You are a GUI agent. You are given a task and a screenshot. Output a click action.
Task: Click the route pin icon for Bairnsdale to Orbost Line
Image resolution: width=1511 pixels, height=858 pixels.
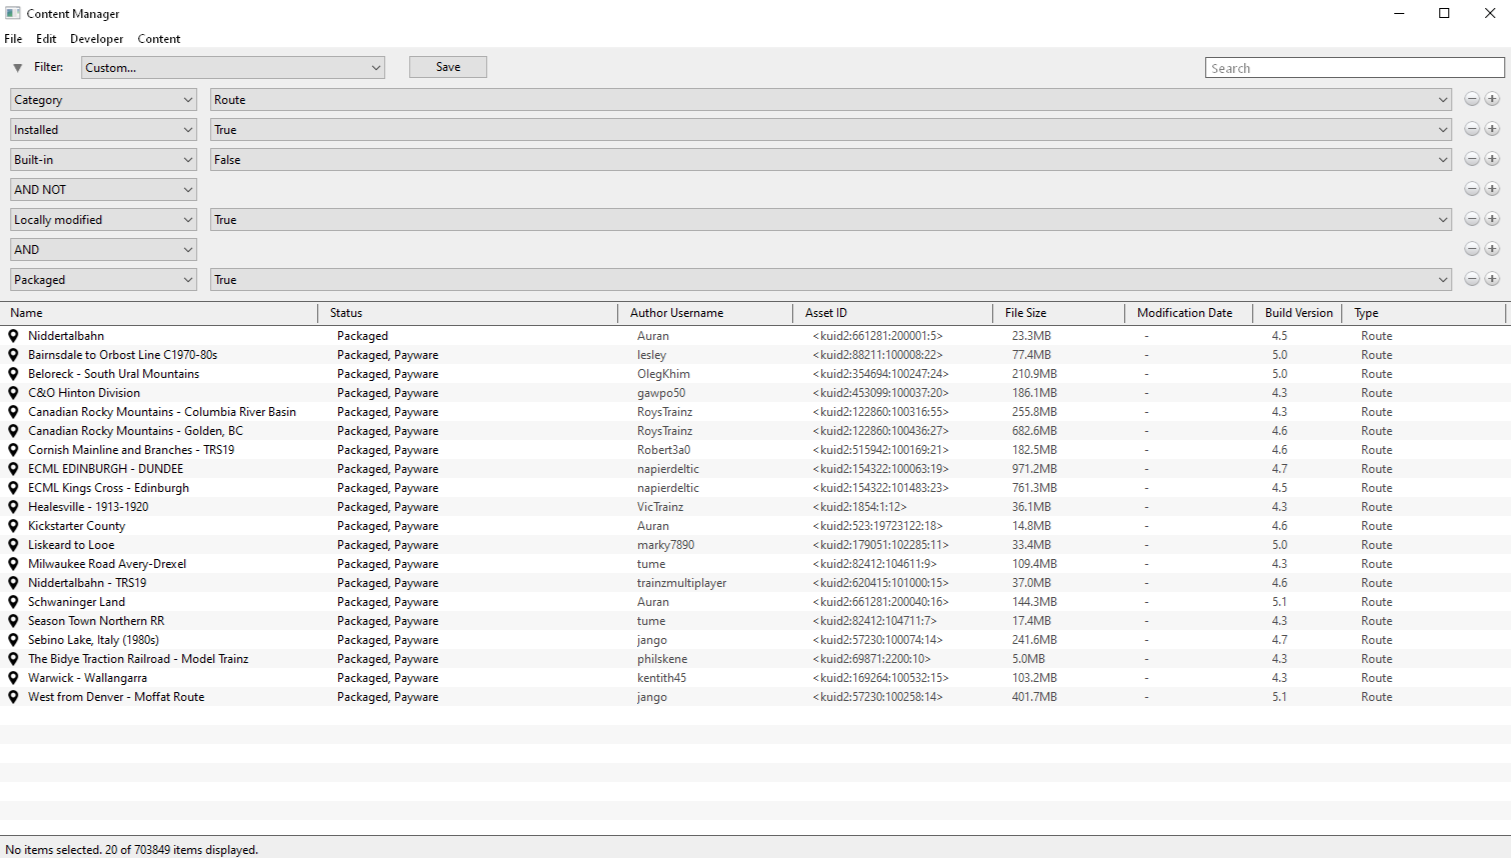click(x=13, y=355)
